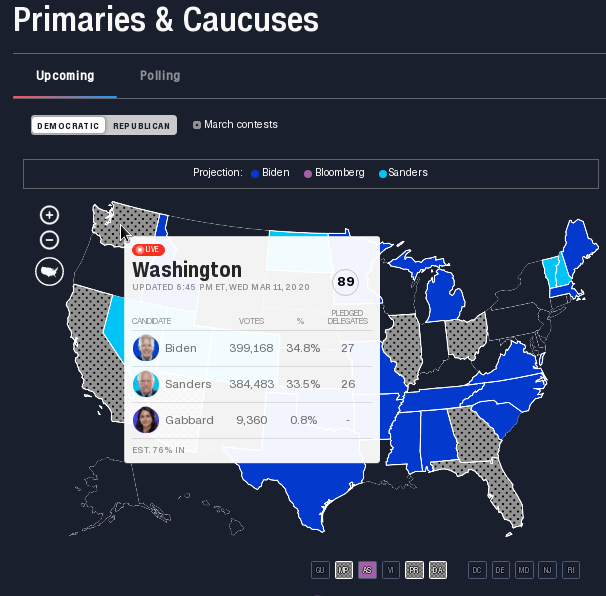Switch to Democratic results
The height and width of the screenshot is (596, 606).
coord(68,126)
